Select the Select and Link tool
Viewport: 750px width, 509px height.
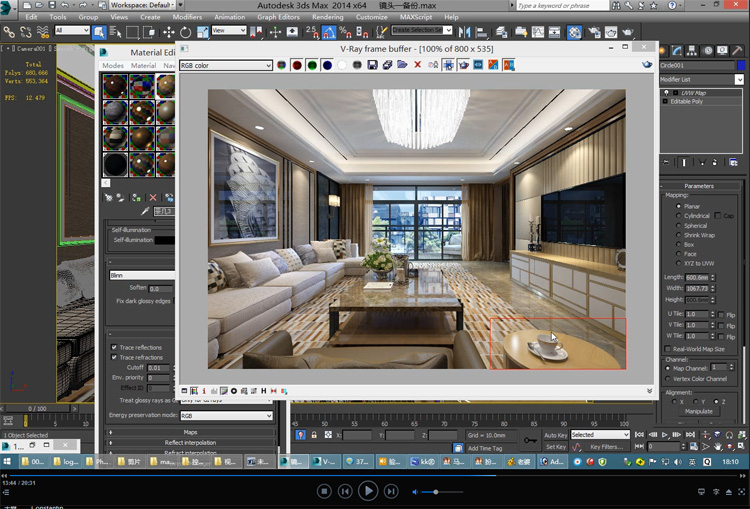(9, 32)
